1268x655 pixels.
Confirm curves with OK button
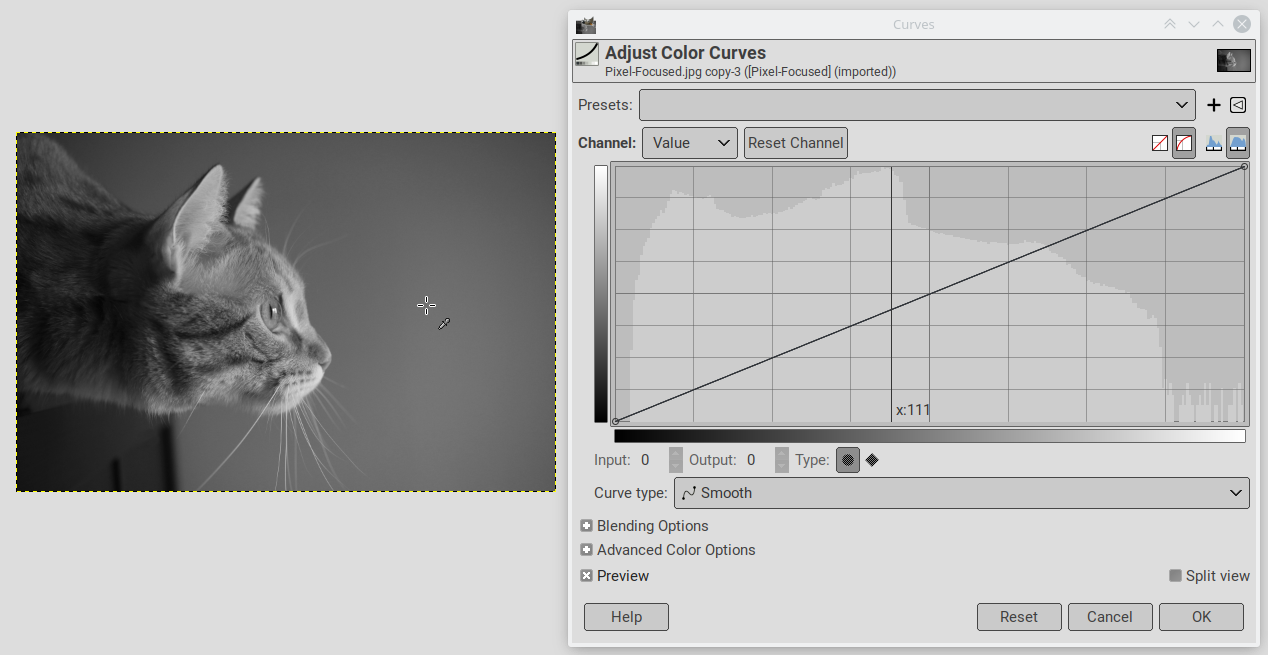point(1202,617)
